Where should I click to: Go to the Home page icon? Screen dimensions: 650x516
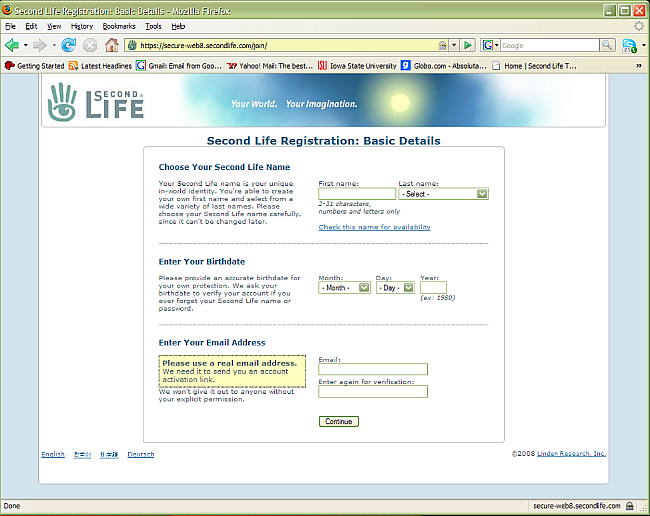pos(112,45)
